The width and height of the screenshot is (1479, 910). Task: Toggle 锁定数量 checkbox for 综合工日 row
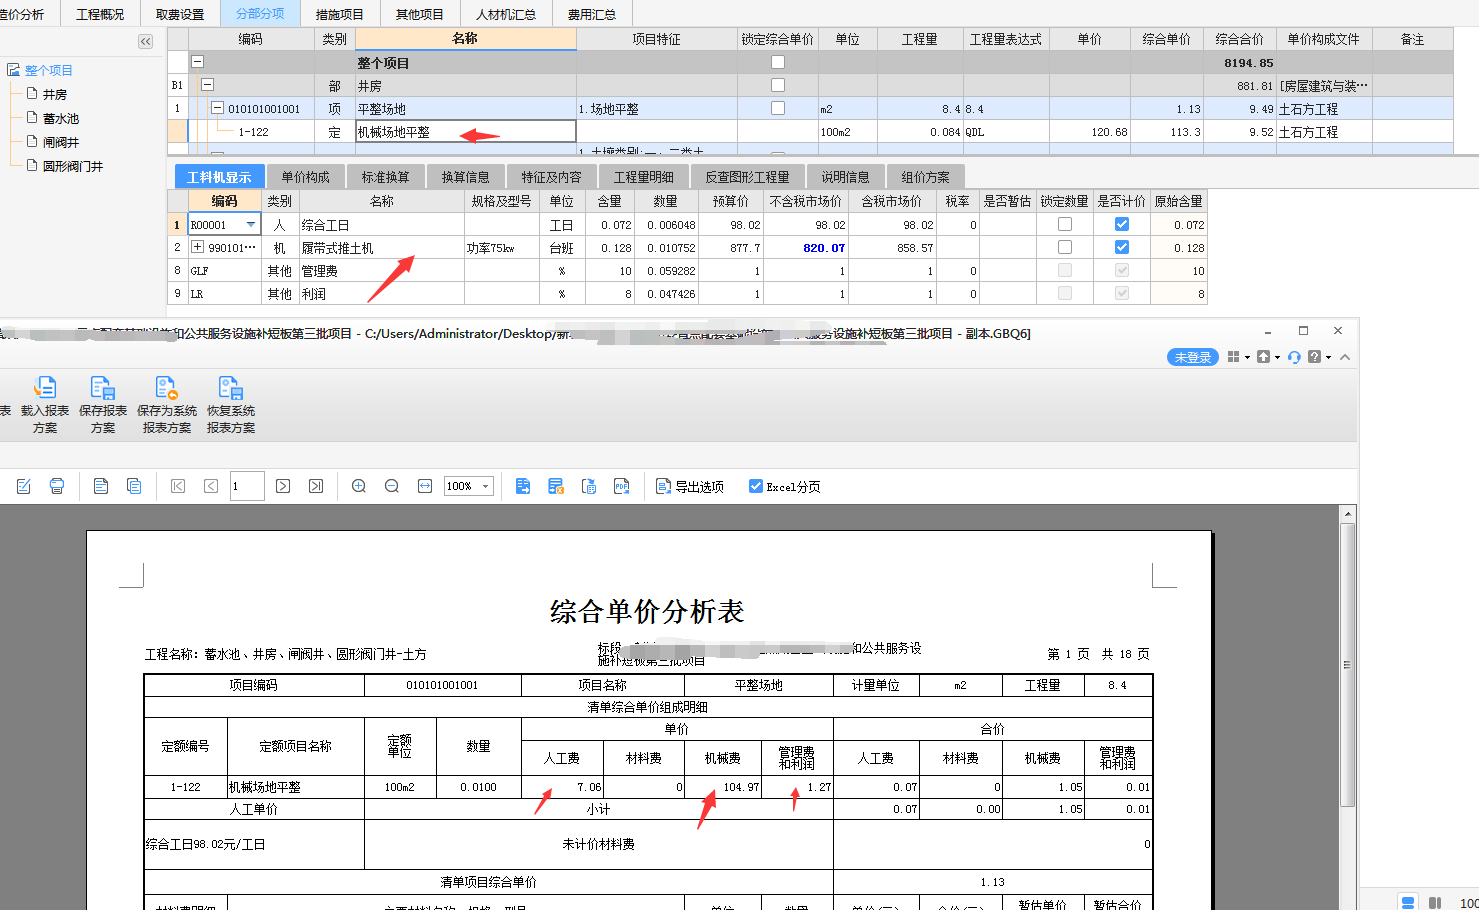[x=1064, y=224]
